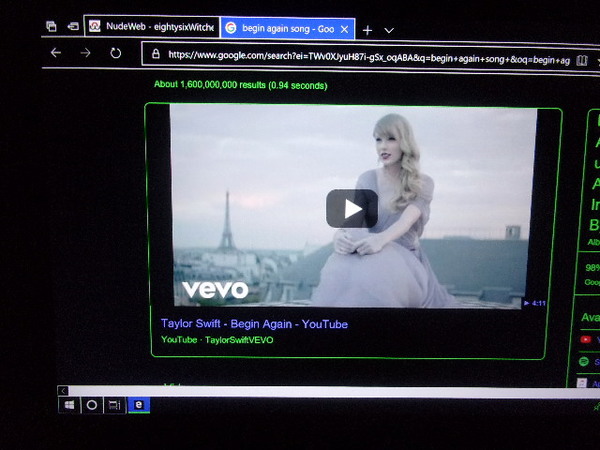Expand the tab previews chevron
The image size is (600, 450).
tap(389, 31)
